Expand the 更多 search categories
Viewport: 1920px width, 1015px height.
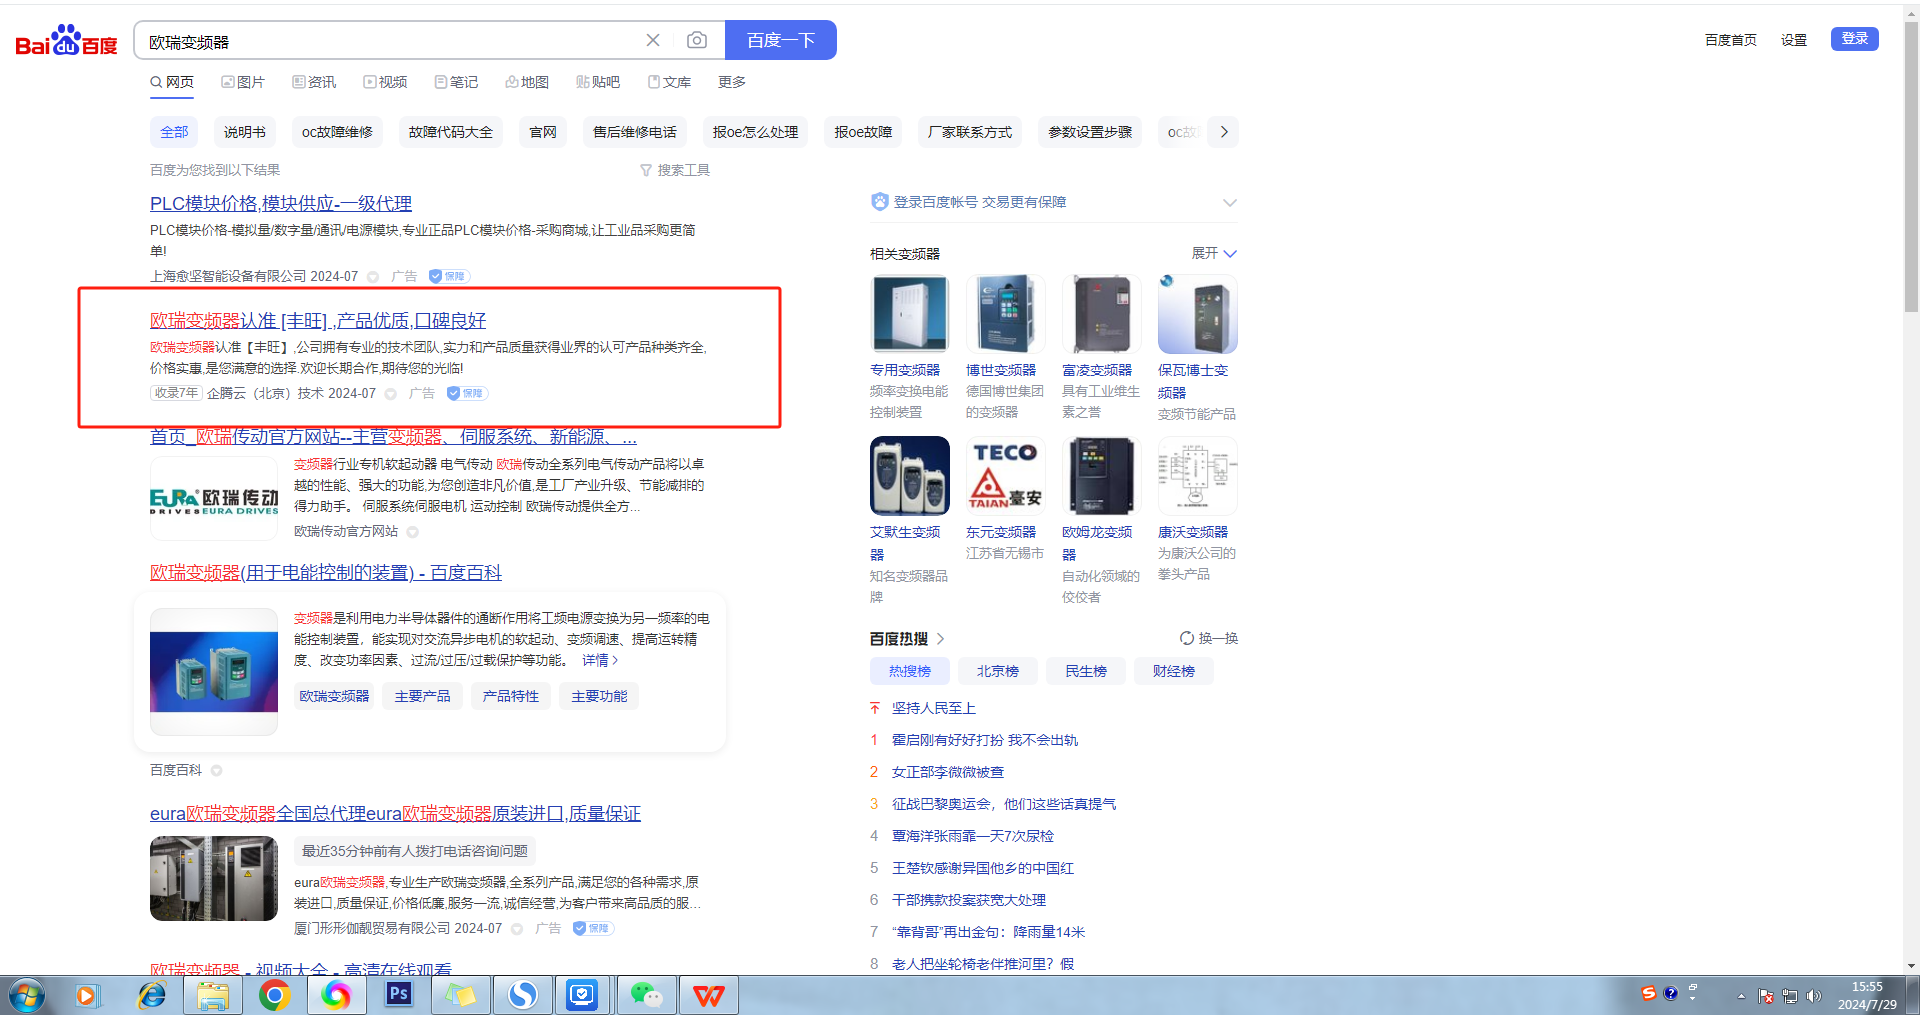(x=732, y=82)
